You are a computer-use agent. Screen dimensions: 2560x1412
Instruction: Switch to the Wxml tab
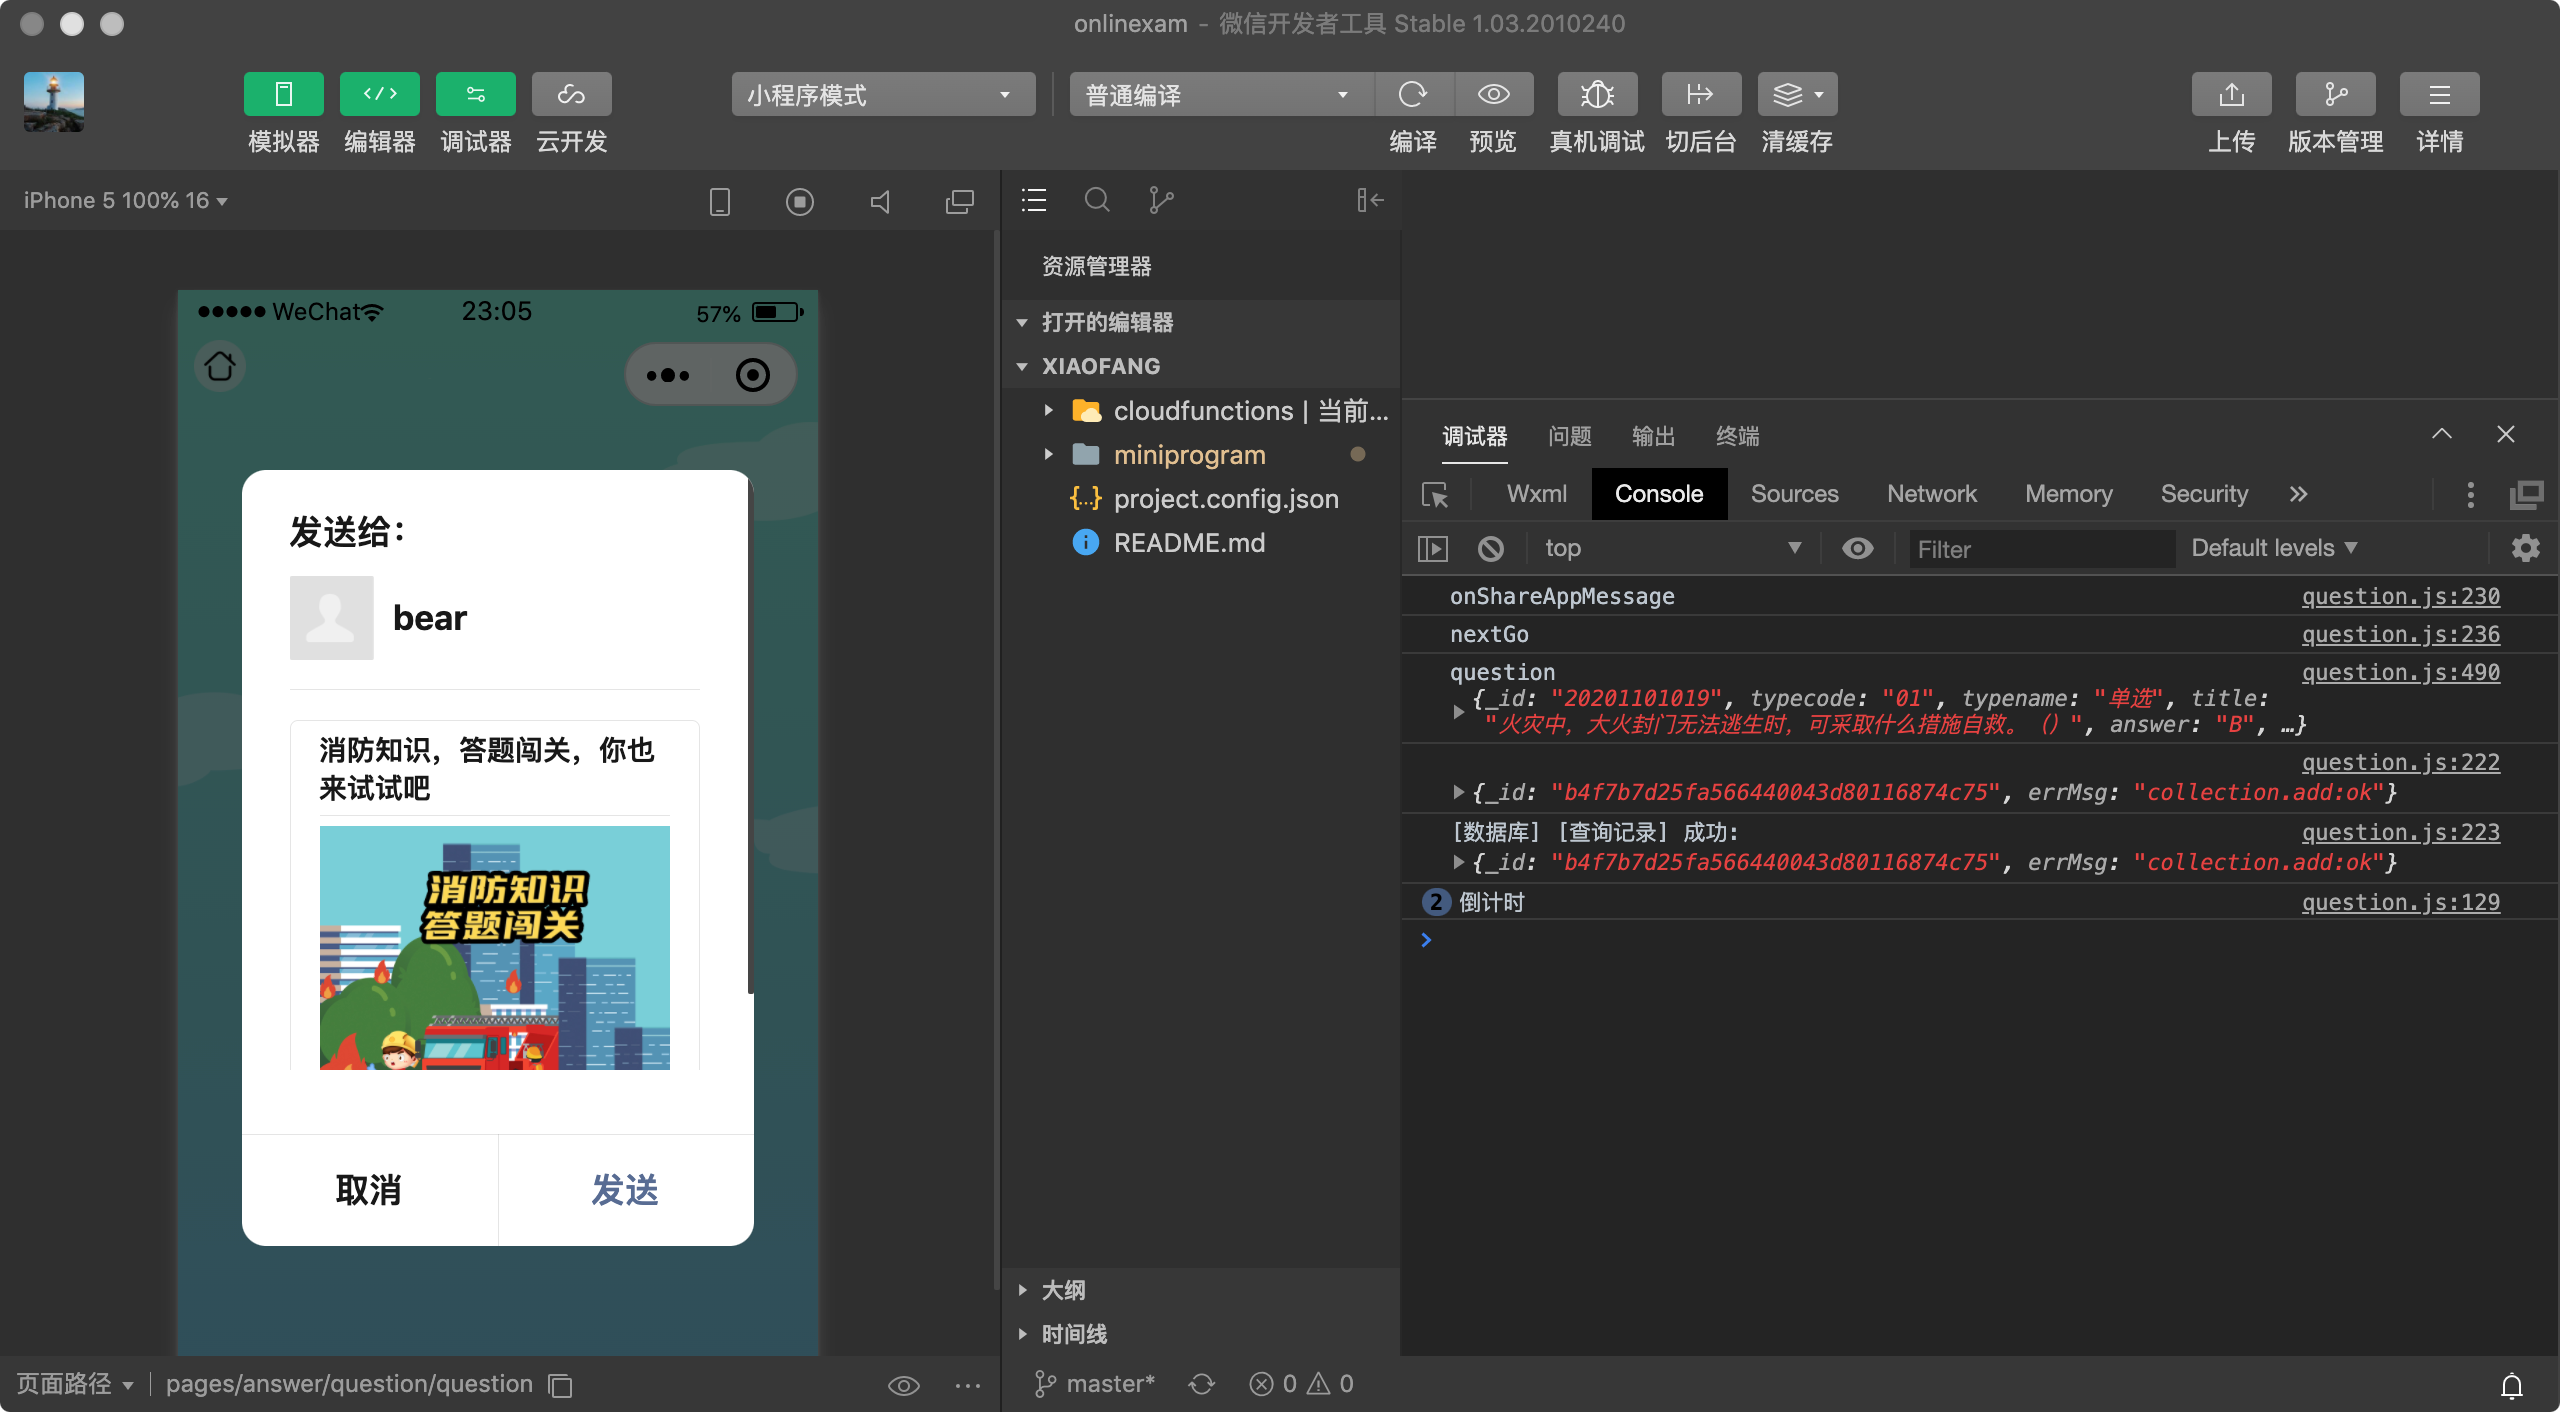pyautogui.click(x=1536, y=494)
